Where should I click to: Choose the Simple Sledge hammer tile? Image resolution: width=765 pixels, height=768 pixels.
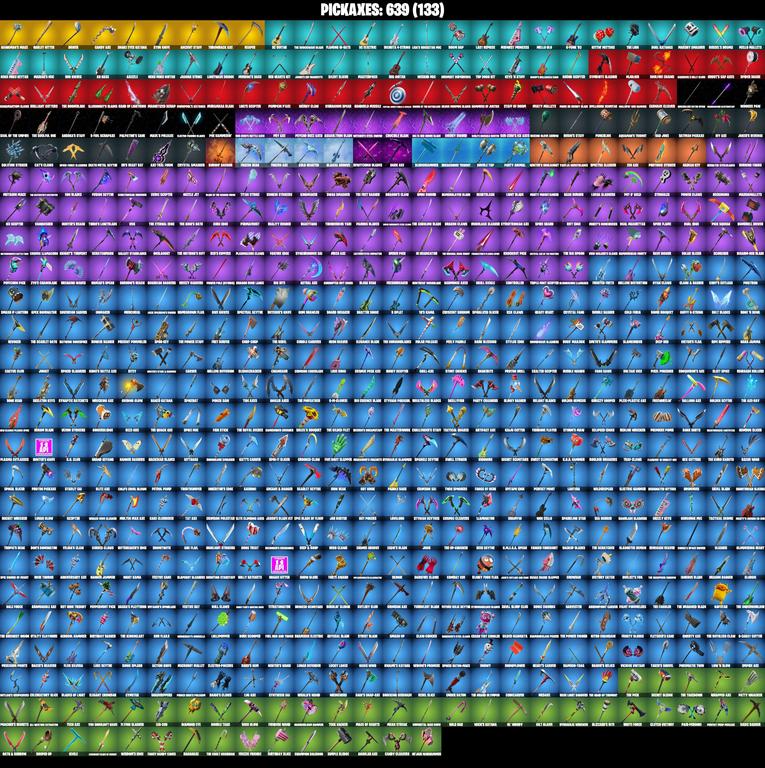click(x=338, y=741)
